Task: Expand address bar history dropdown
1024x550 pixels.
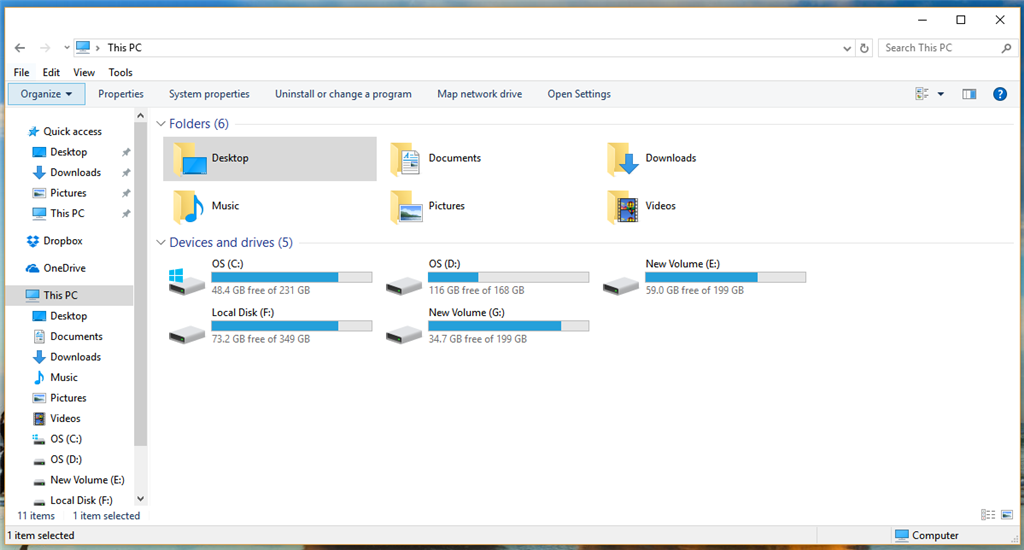Action: (x=847, y=48)
